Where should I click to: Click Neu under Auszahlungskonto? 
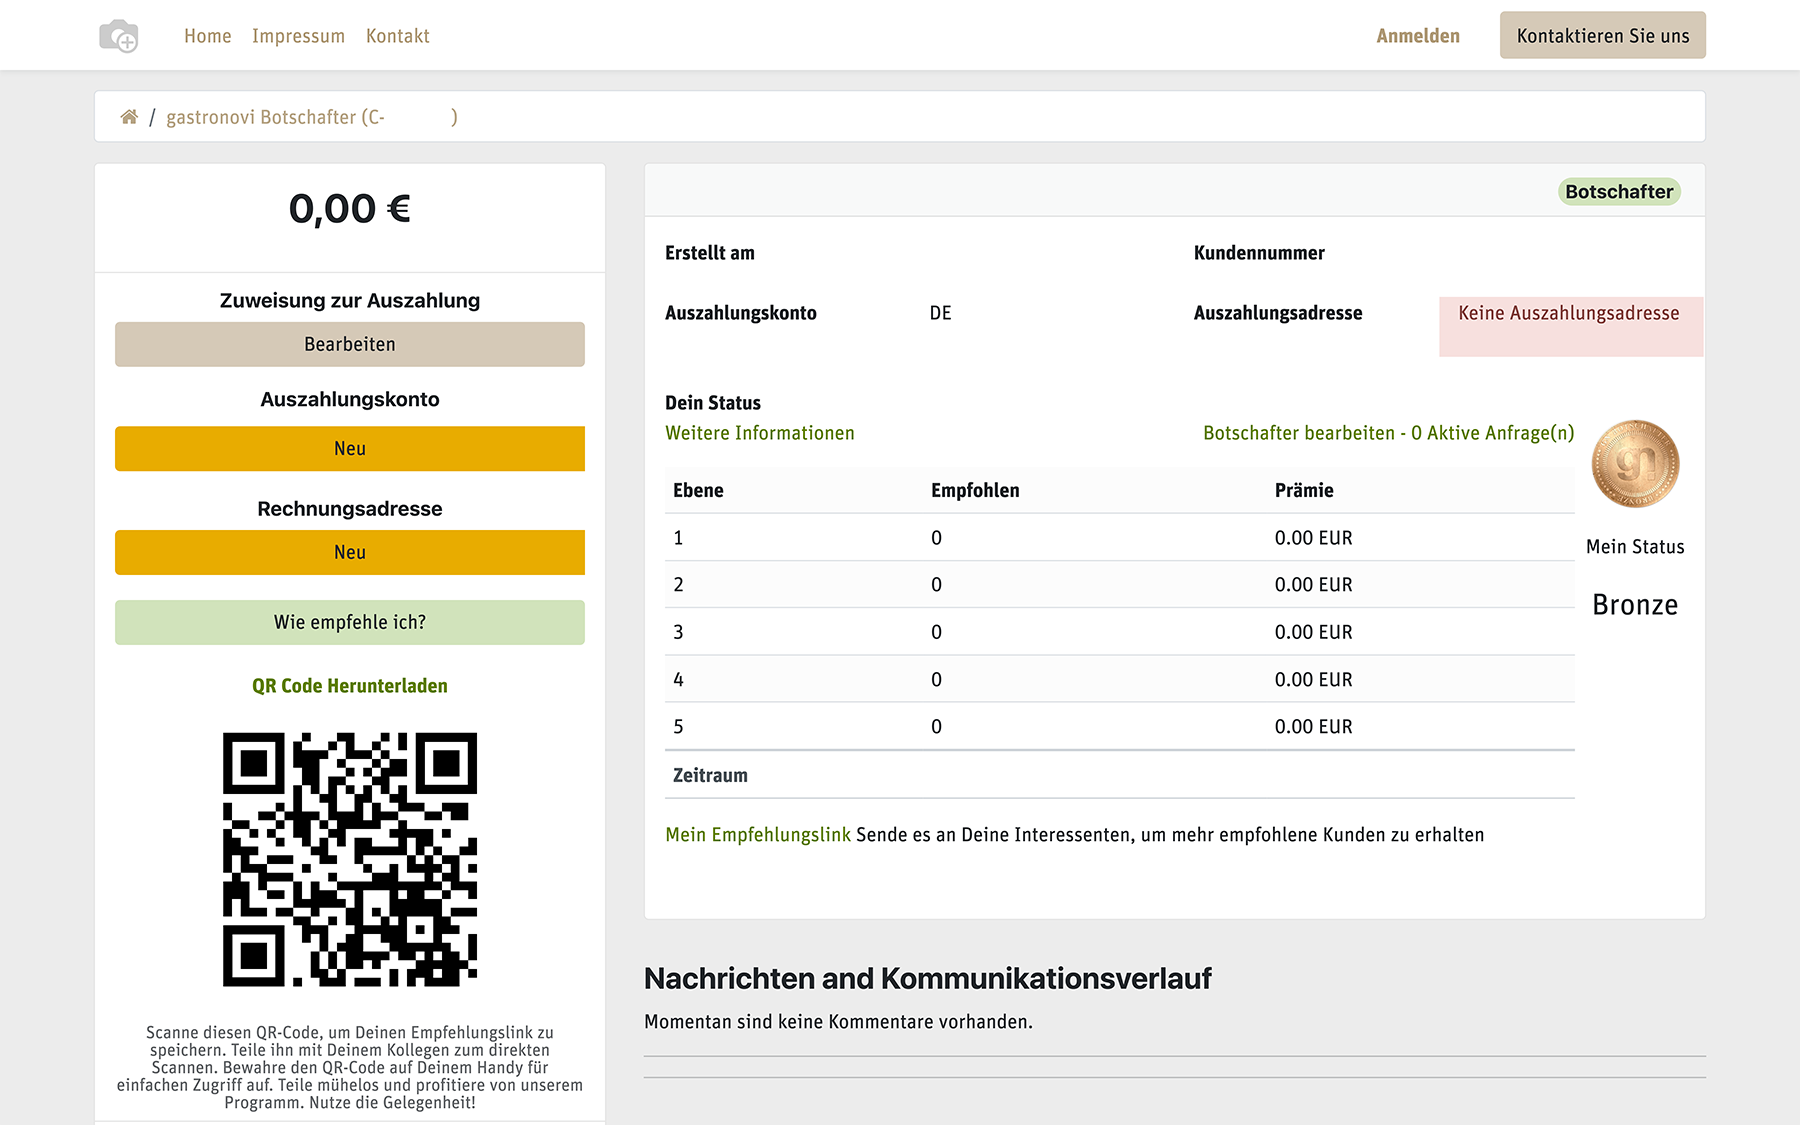pyautogui.click(x=350, y=449)
